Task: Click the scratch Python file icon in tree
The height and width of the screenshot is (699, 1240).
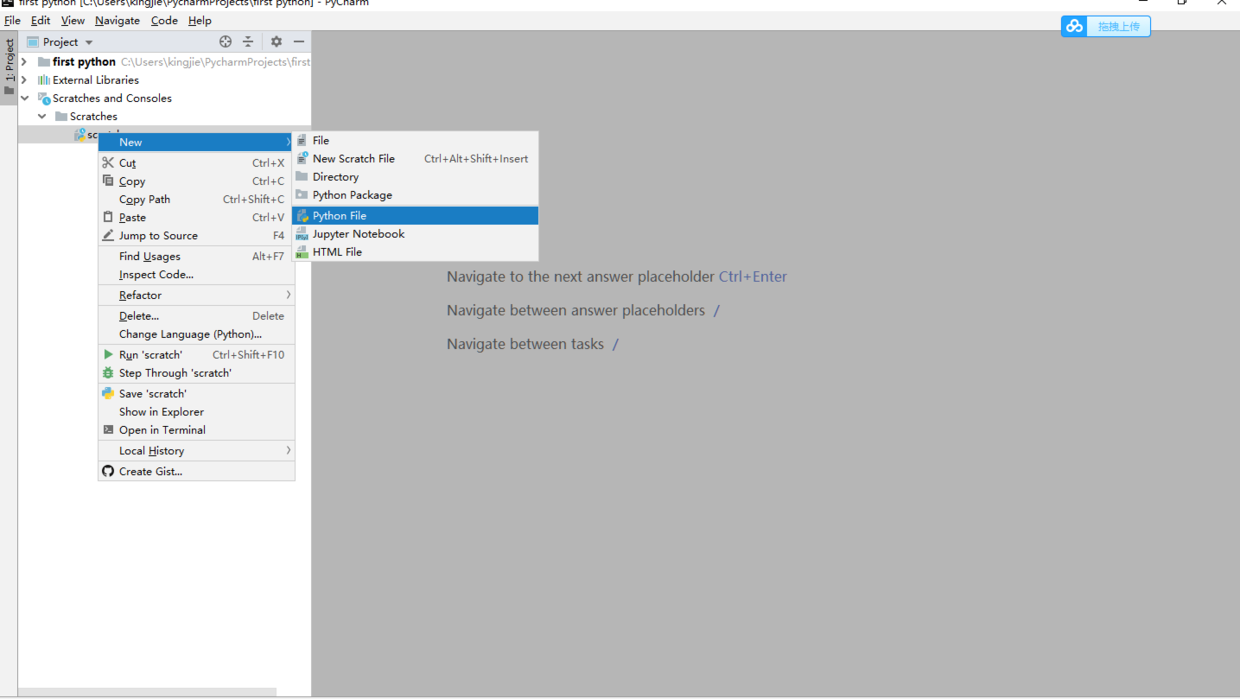Action: click(79, 135)
